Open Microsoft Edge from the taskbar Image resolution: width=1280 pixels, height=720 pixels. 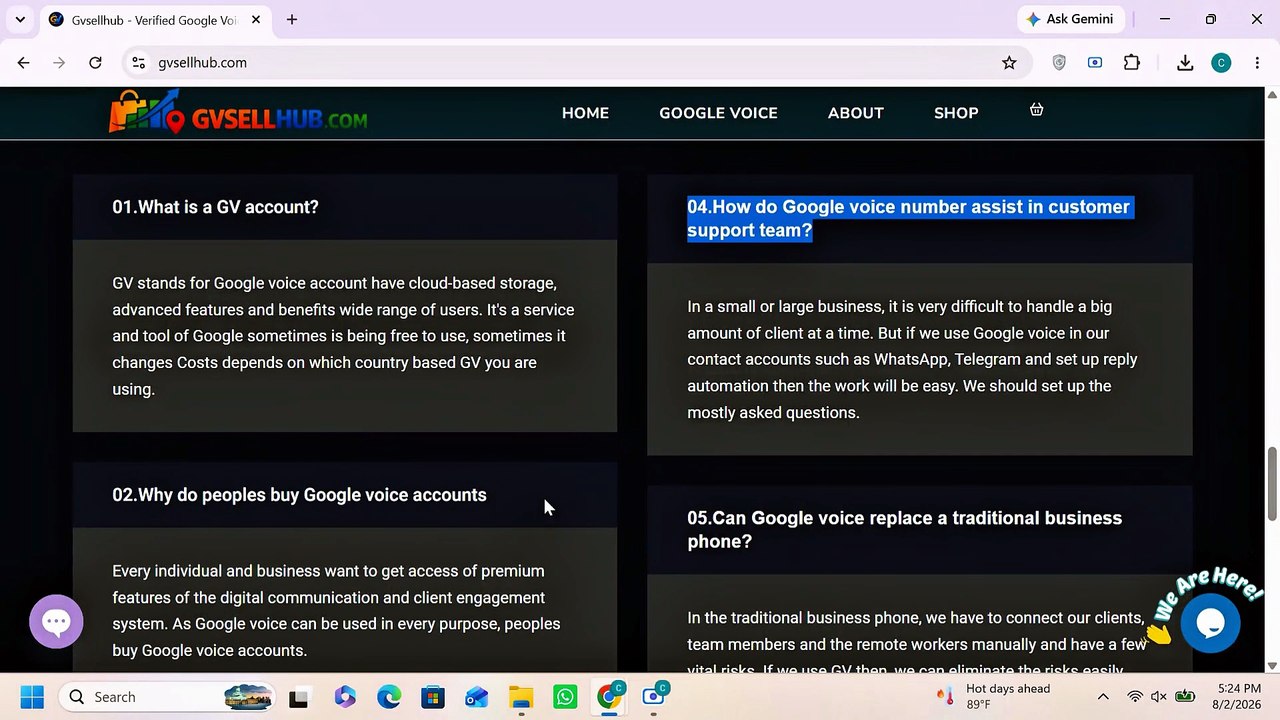389,697
